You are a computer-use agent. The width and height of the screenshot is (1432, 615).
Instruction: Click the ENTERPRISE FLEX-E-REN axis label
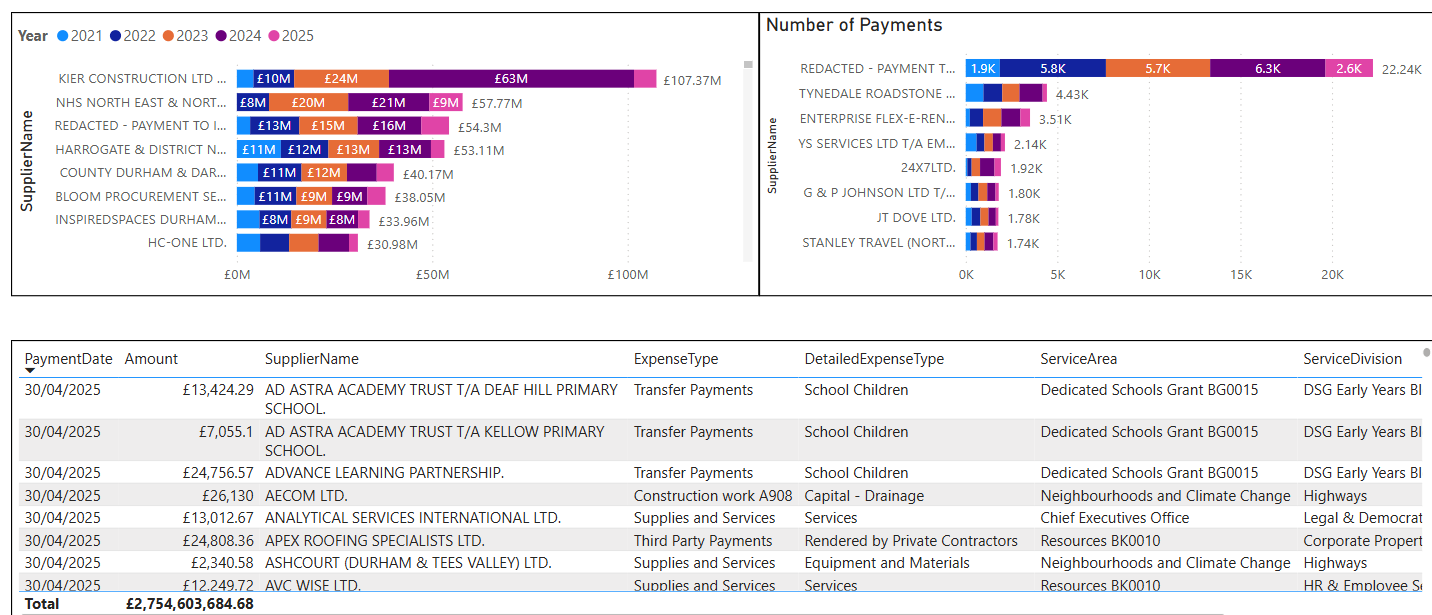coord(877,118)
